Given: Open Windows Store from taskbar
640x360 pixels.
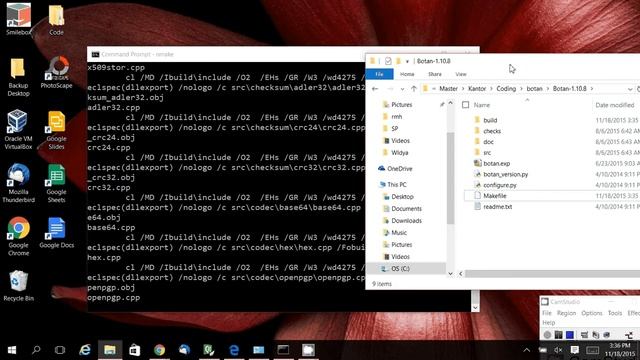Looking at the screenshot, I should point(134,350).
